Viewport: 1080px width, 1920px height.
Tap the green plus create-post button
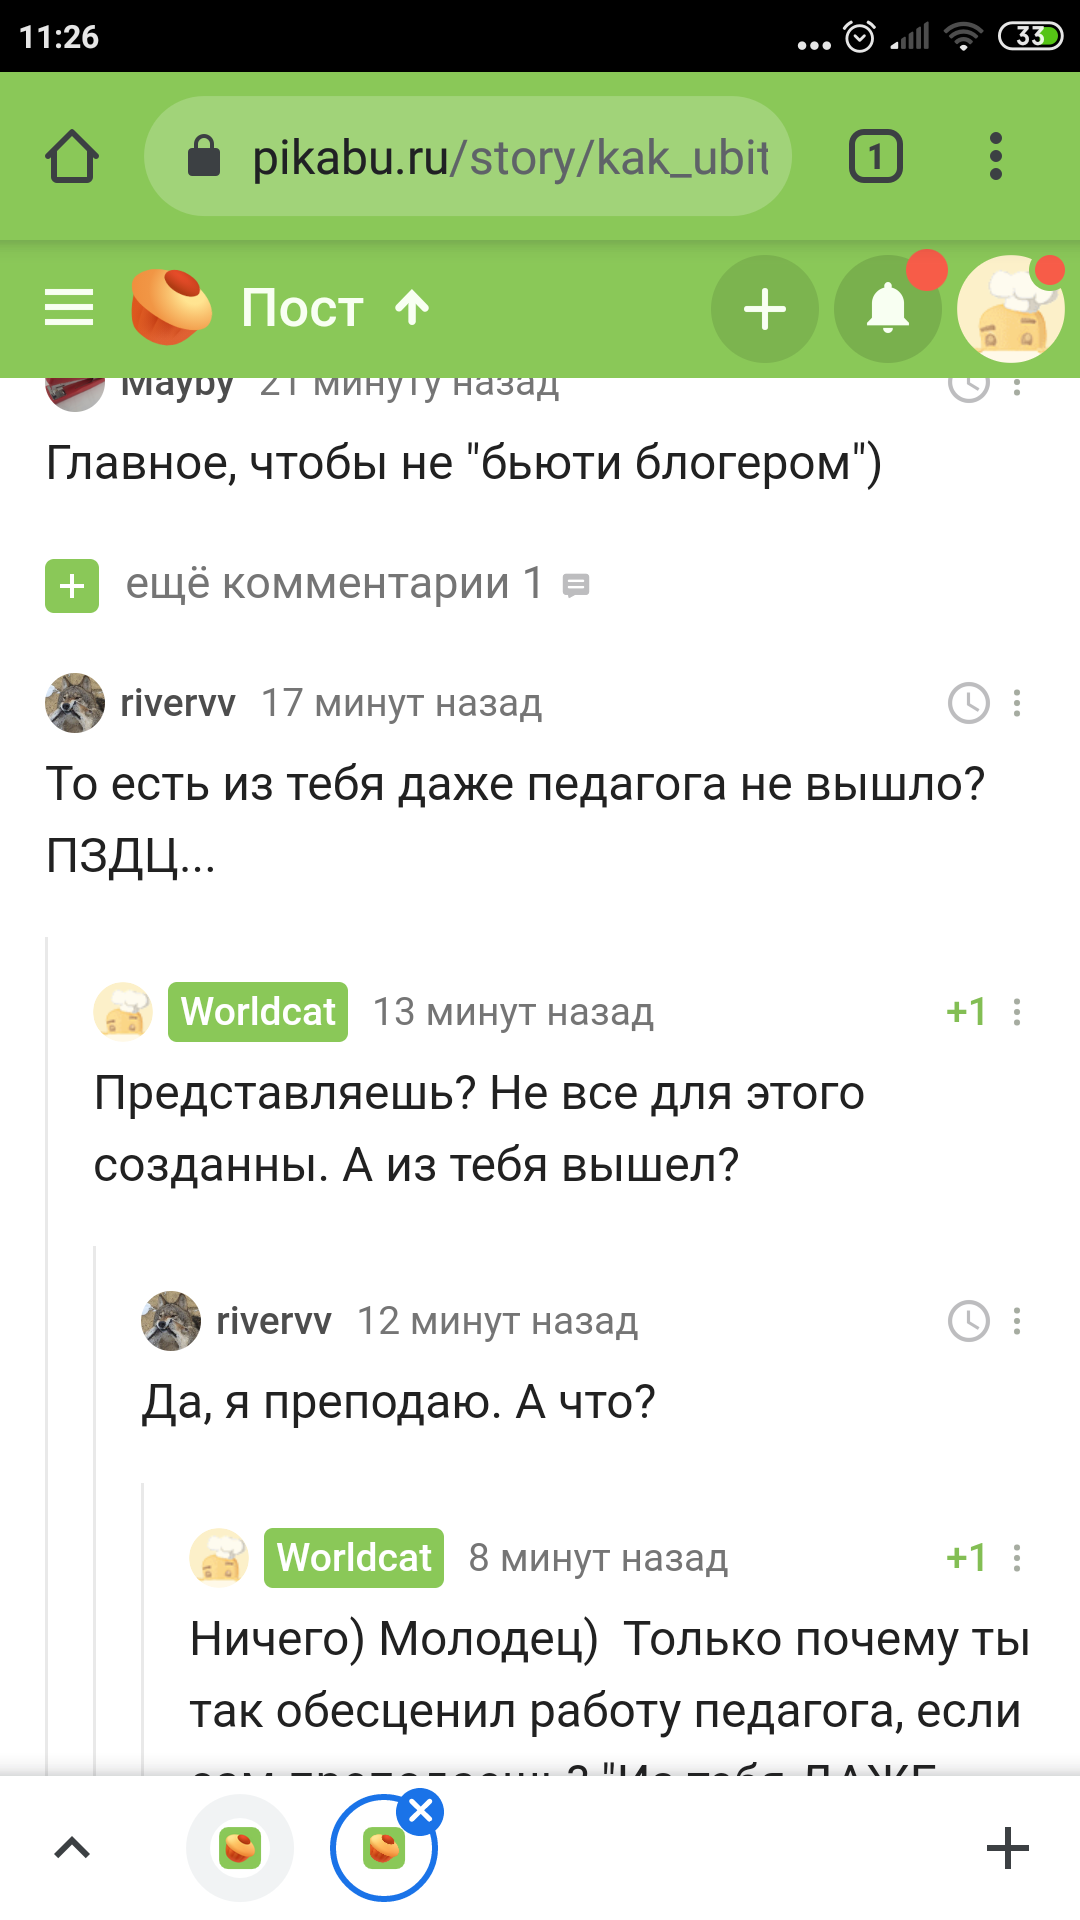765,308
